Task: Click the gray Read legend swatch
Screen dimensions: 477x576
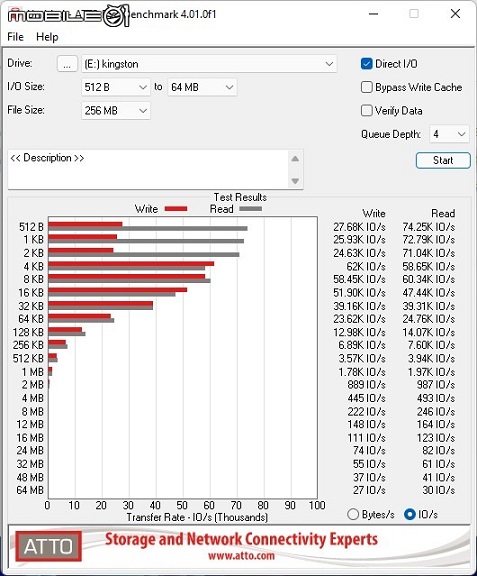Action: 251,209
